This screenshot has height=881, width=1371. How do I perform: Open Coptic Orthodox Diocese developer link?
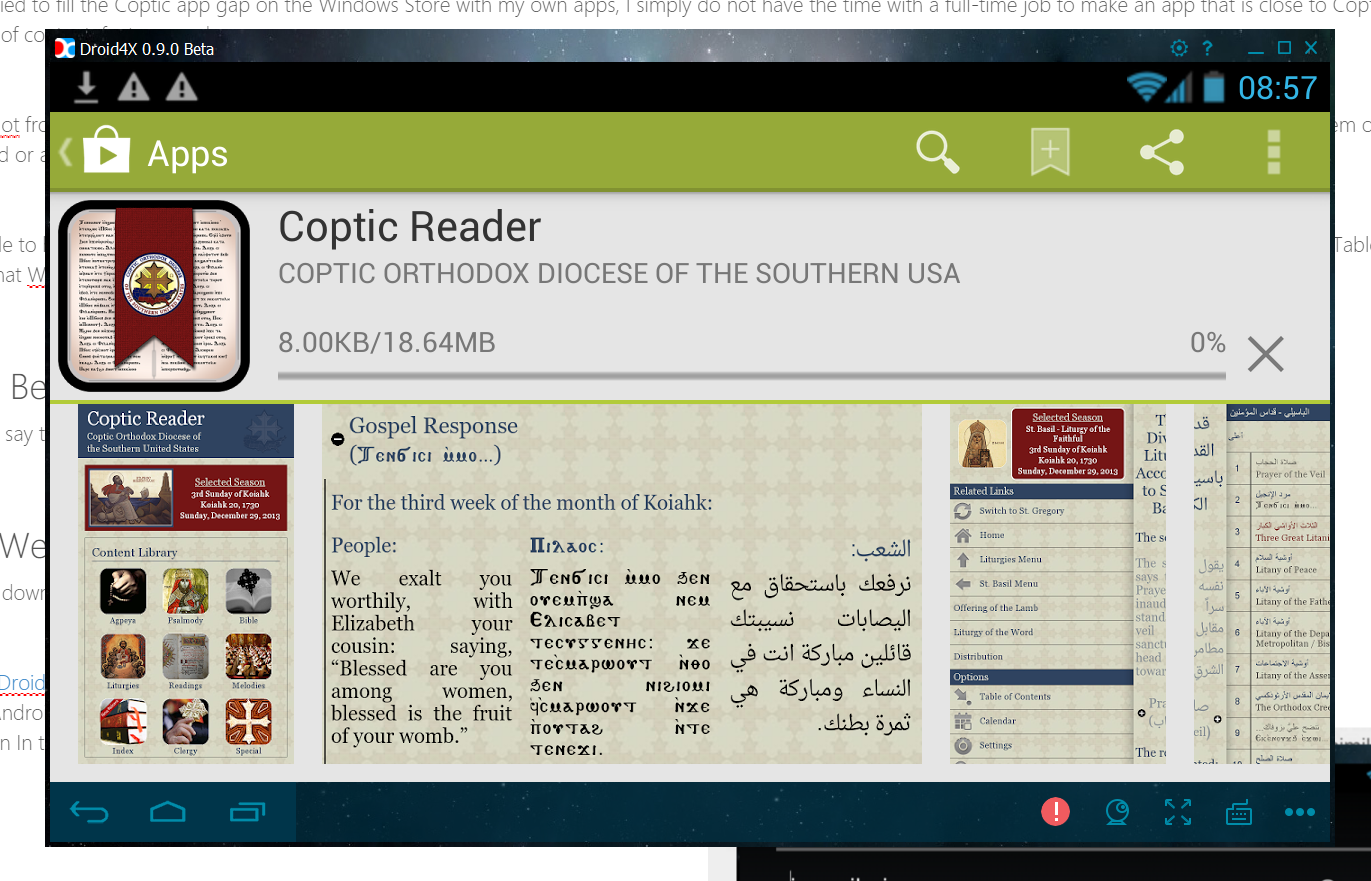click(619, 273)
